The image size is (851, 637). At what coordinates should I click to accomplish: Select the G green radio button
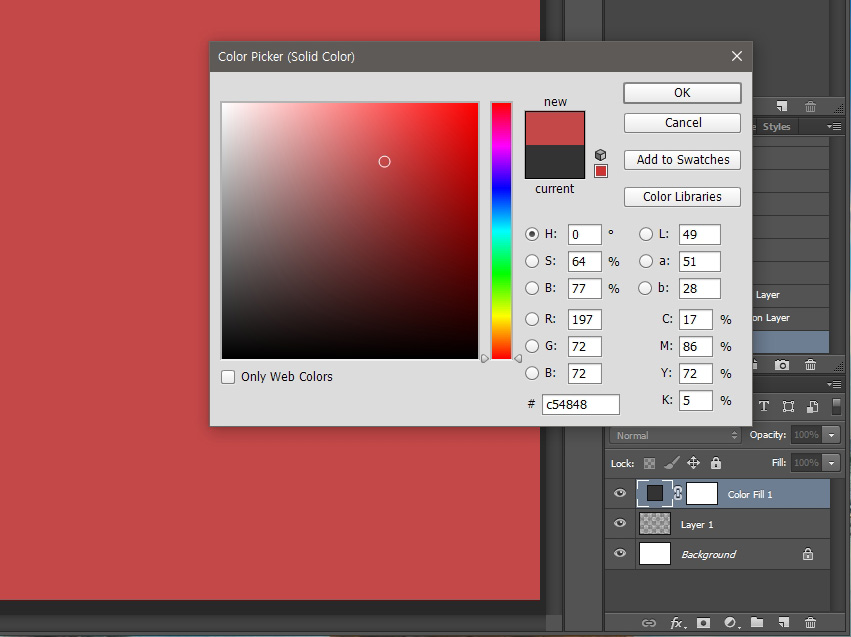(x=532, y=346)
